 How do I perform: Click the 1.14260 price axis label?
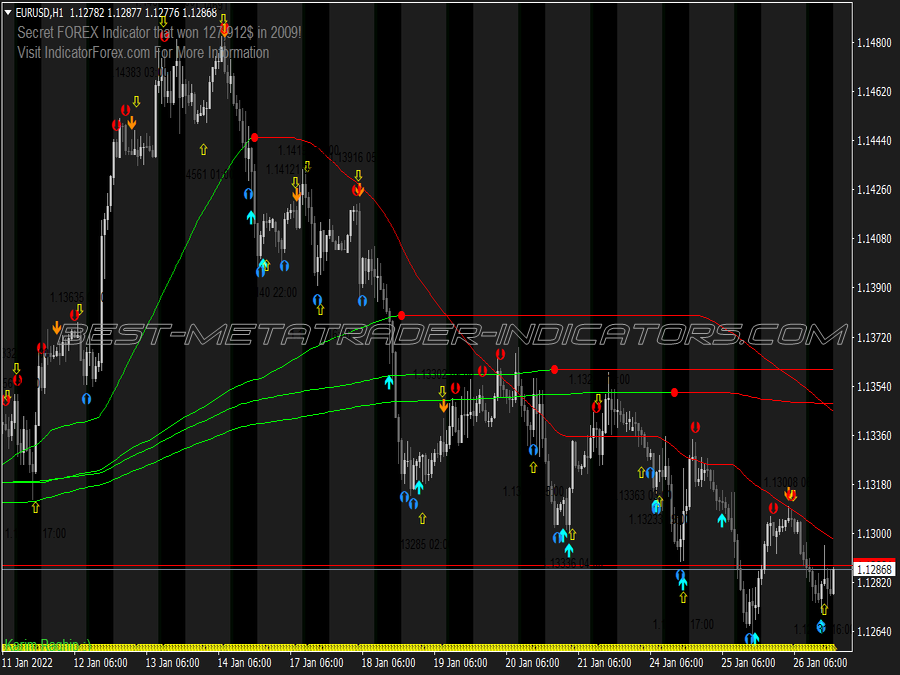874,190
